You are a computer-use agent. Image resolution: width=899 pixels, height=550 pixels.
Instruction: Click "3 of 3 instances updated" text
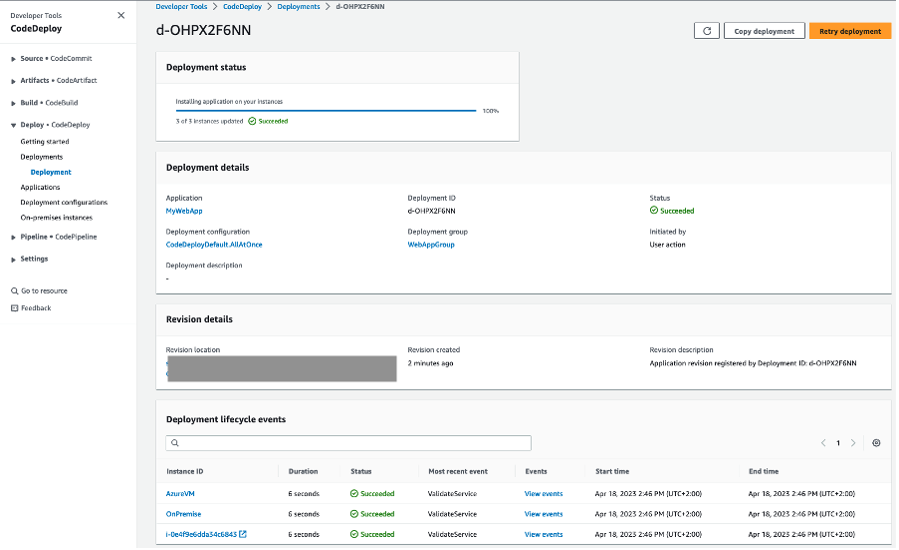210,122
